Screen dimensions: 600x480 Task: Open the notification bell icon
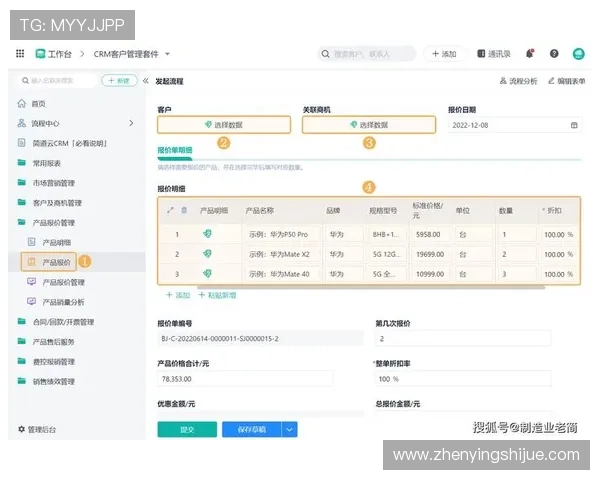pyautogui.click(x=530, y=54)
